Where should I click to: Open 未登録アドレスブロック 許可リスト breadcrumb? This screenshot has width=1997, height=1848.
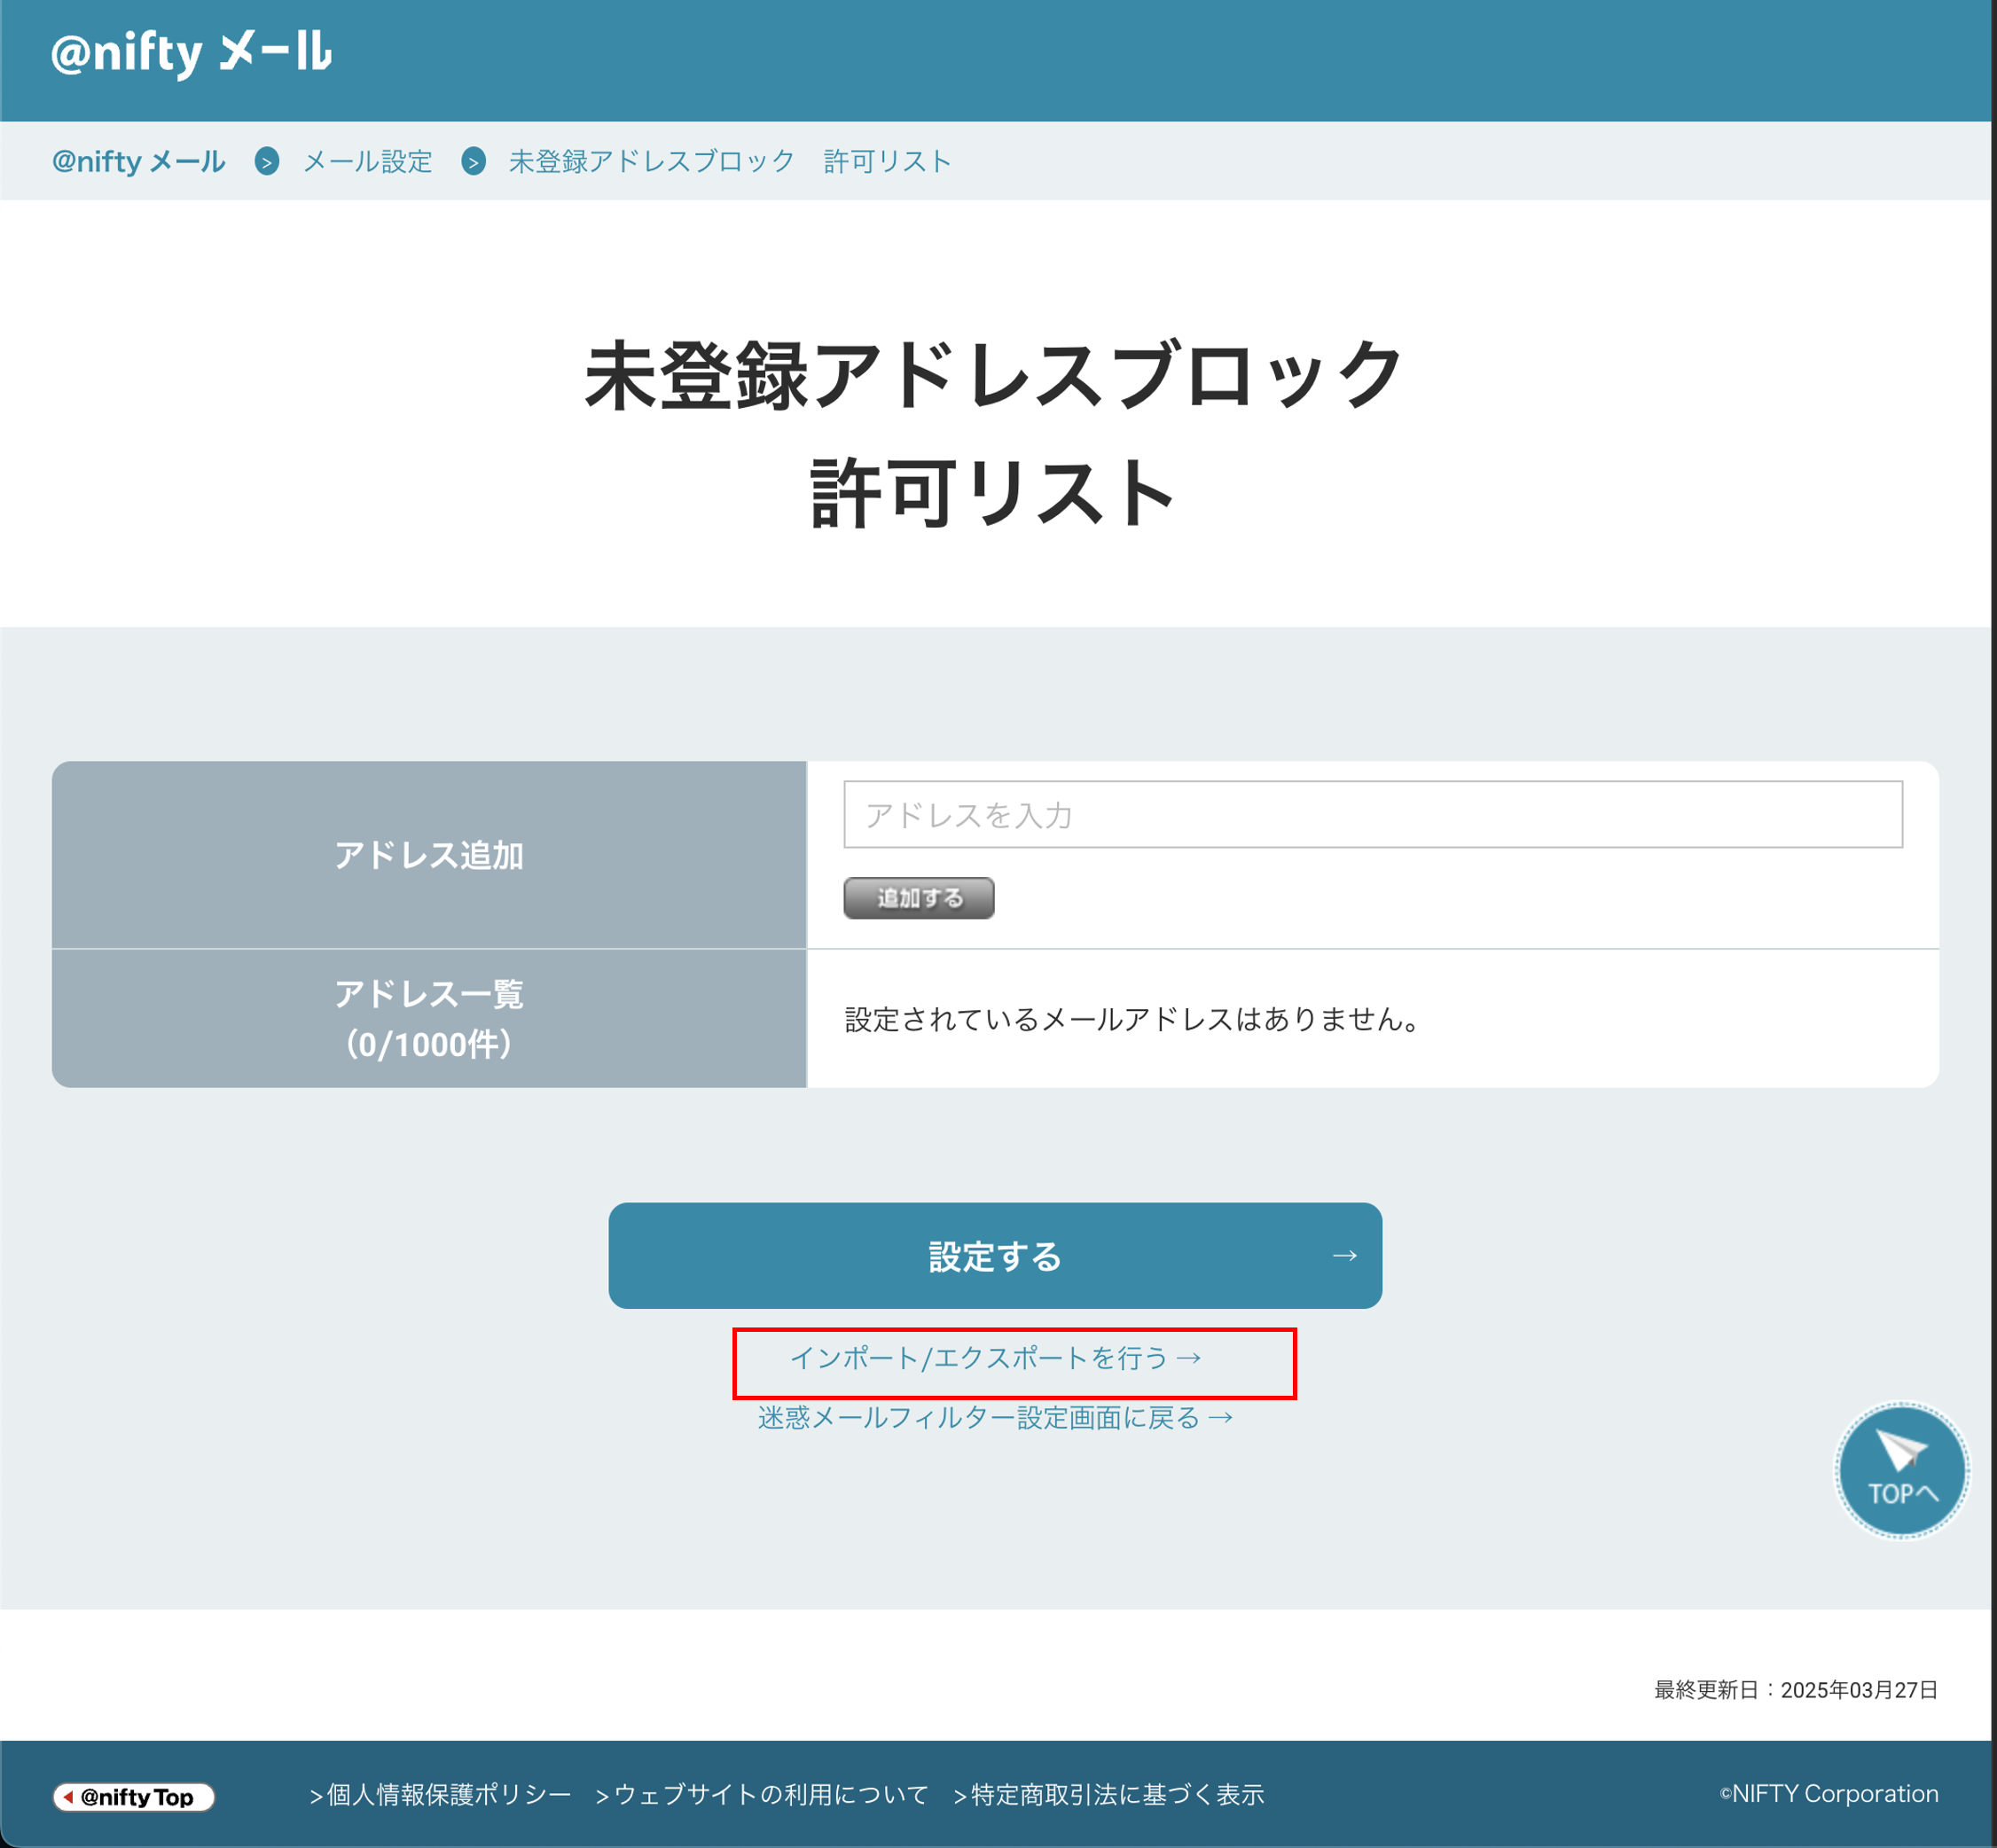730,161
